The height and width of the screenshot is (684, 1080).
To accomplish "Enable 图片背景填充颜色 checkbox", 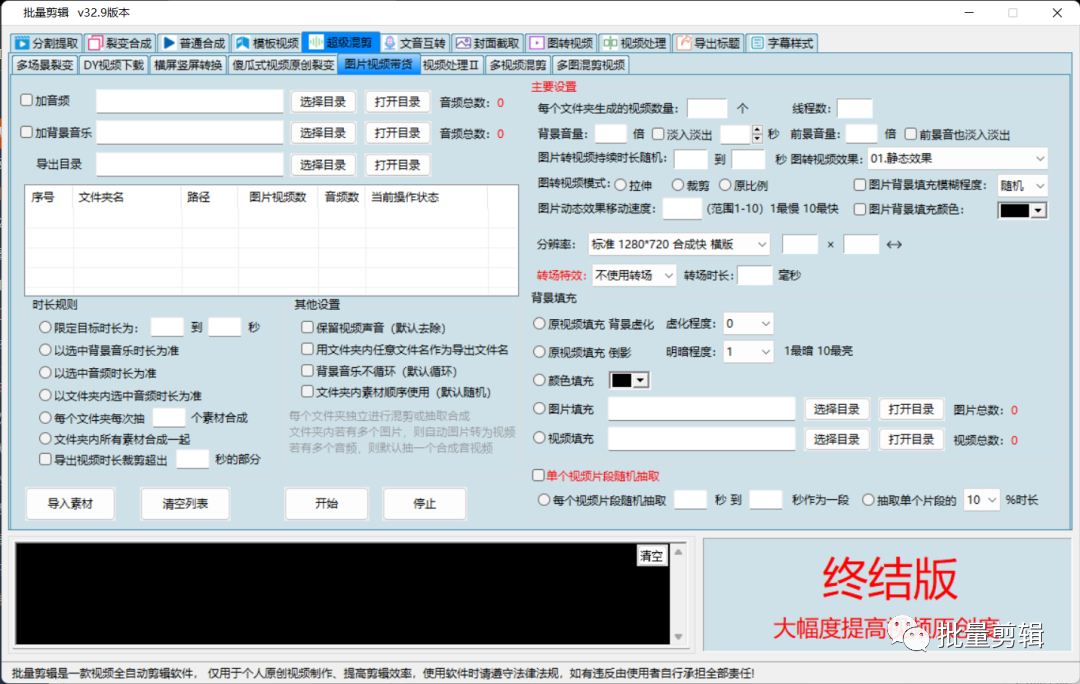I will coord(860,209).
